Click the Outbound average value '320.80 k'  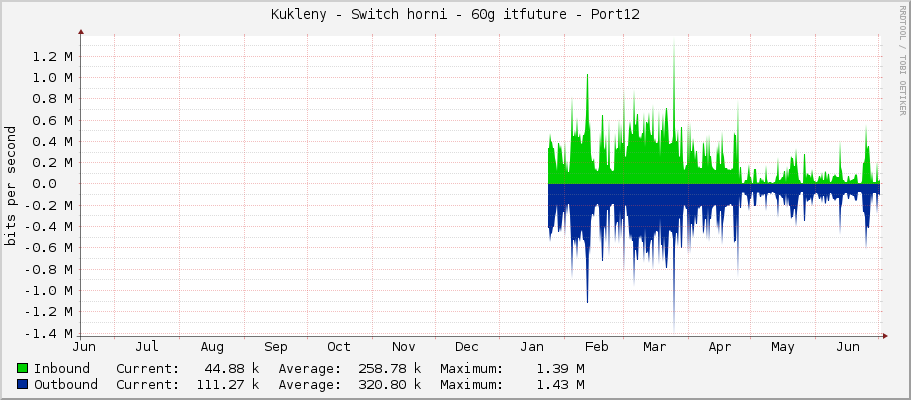click(x=390, y=384)
